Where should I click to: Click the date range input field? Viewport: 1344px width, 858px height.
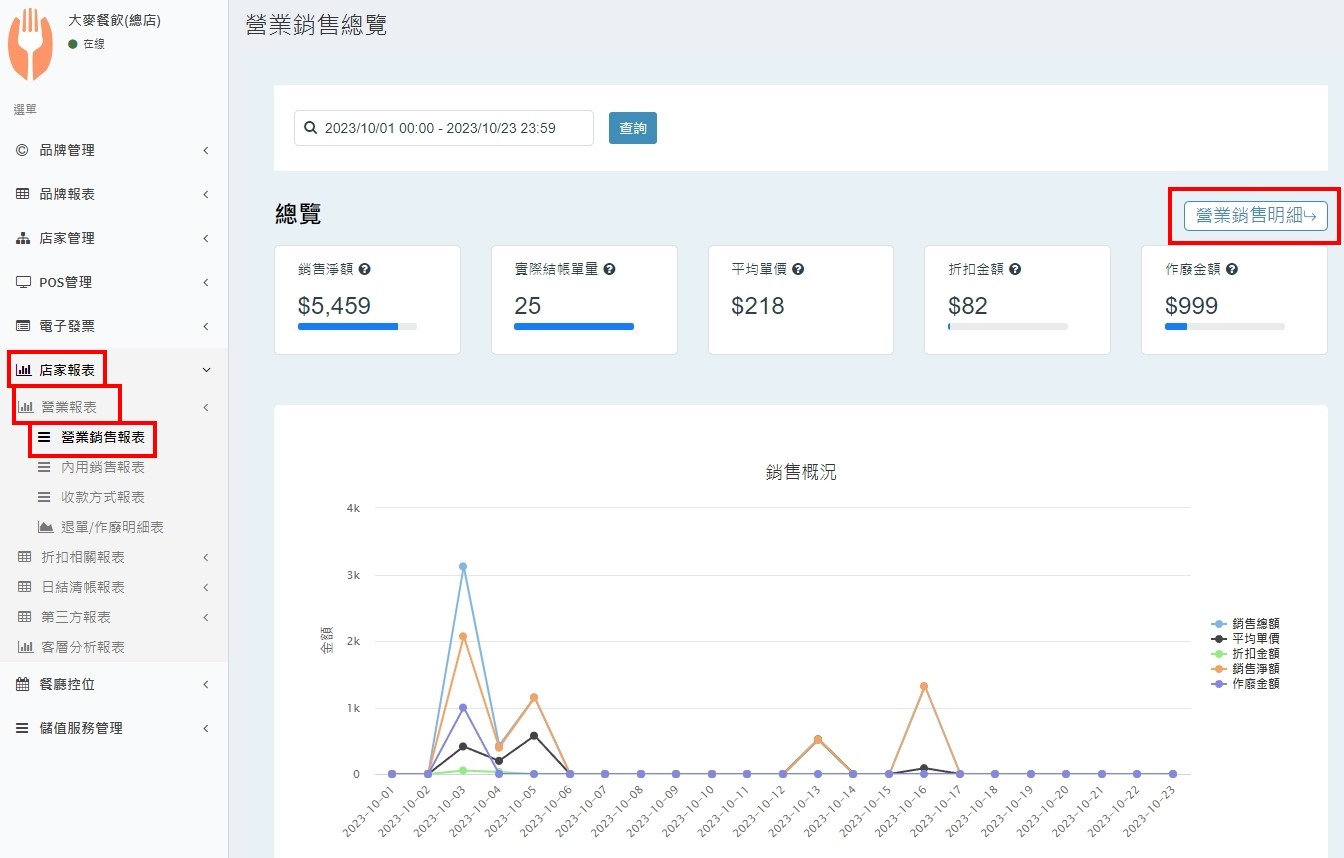pyautogui.click(x=444, y=128)
